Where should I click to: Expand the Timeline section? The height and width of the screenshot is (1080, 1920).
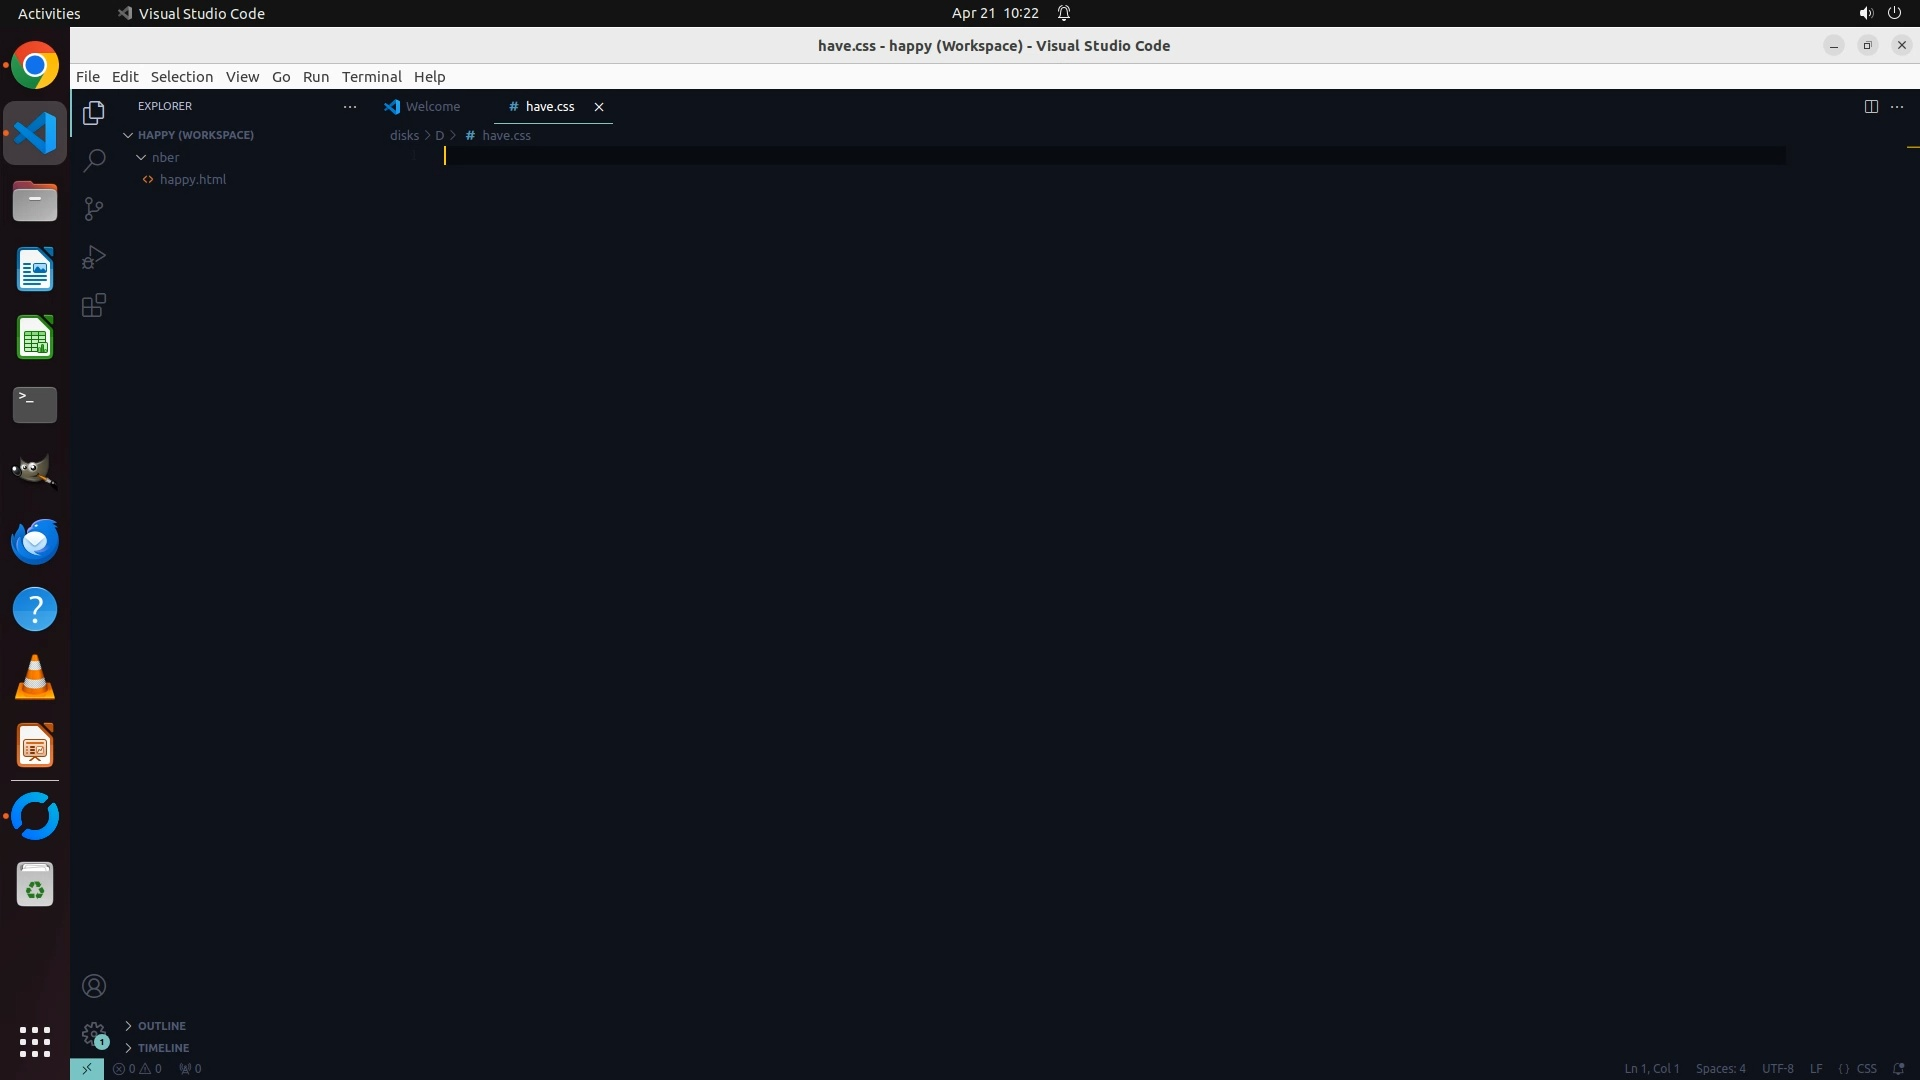click(x=163, y=1048)
